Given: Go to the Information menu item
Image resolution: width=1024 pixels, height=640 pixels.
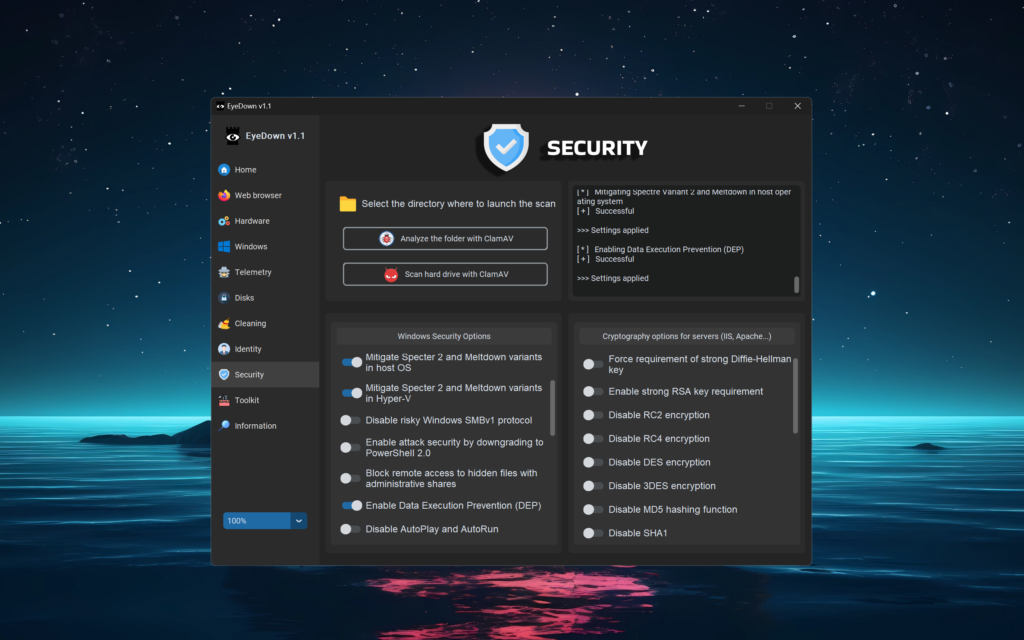Looking at the screenshot, I should [255, 426].
